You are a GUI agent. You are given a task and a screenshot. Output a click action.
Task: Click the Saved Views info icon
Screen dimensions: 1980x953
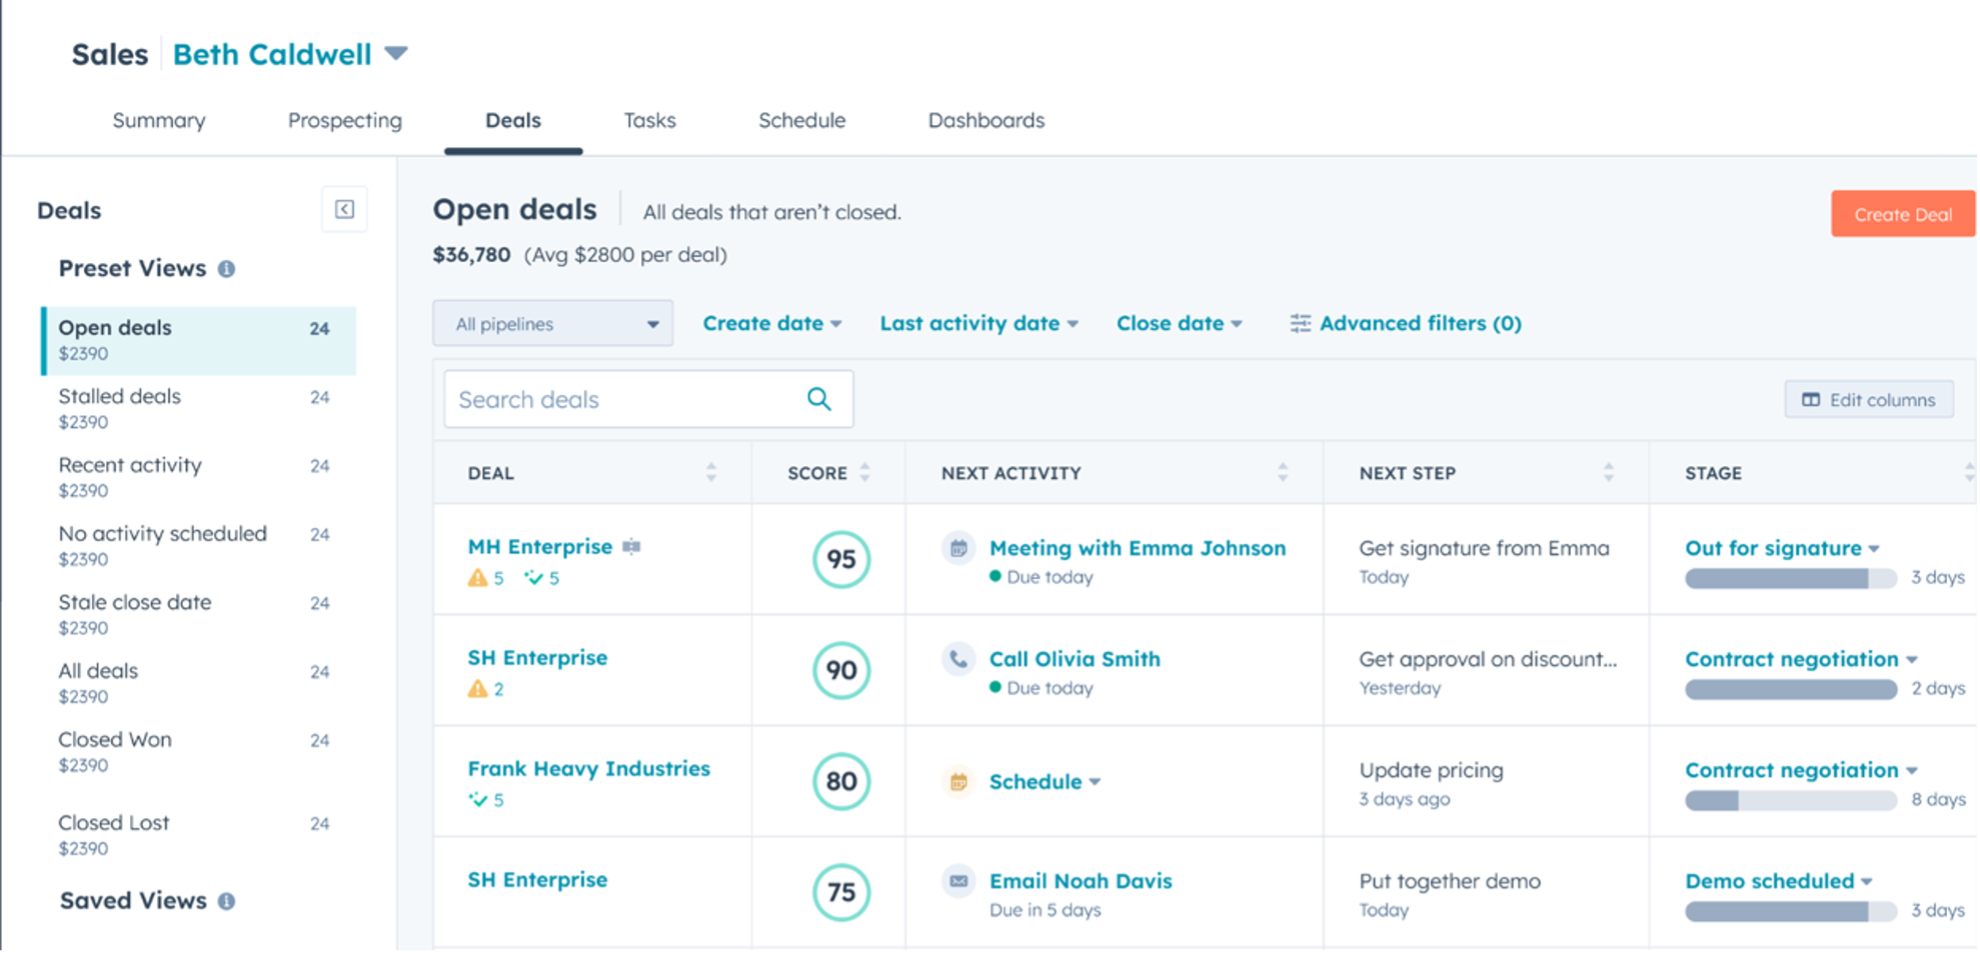pos(227,901)
